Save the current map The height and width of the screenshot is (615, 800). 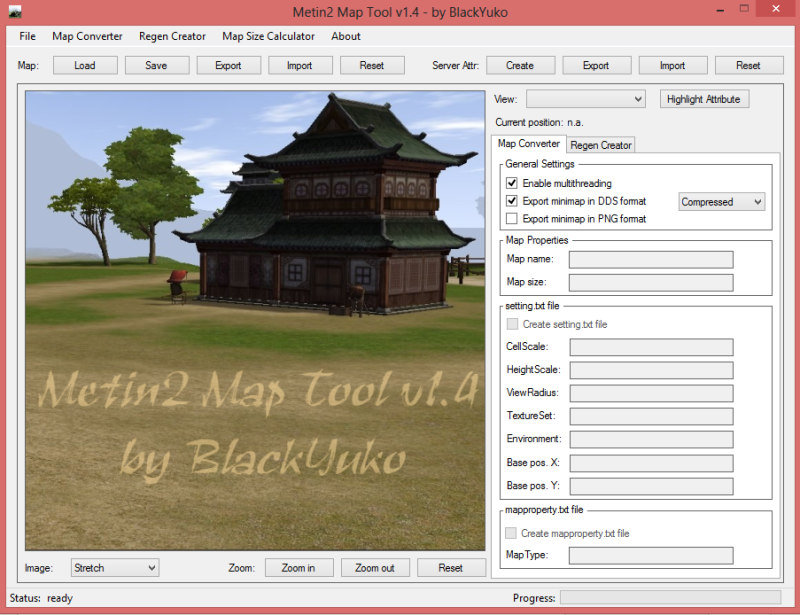click(x=157, y=65)
